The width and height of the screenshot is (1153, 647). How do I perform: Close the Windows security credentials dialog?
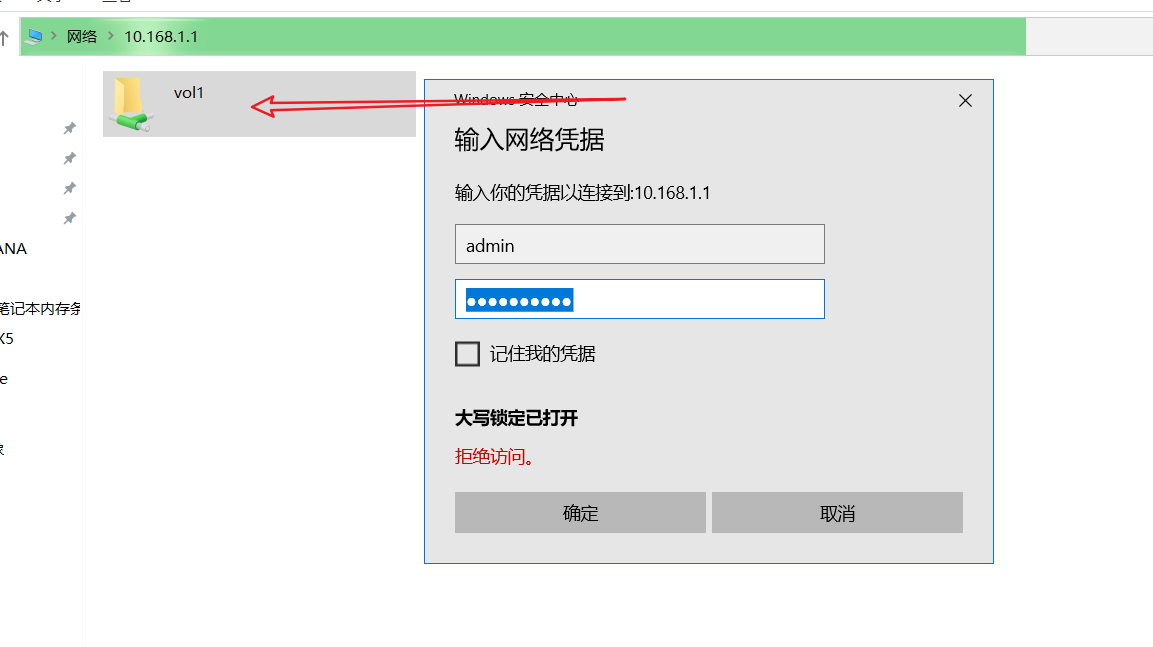[965, 101]
